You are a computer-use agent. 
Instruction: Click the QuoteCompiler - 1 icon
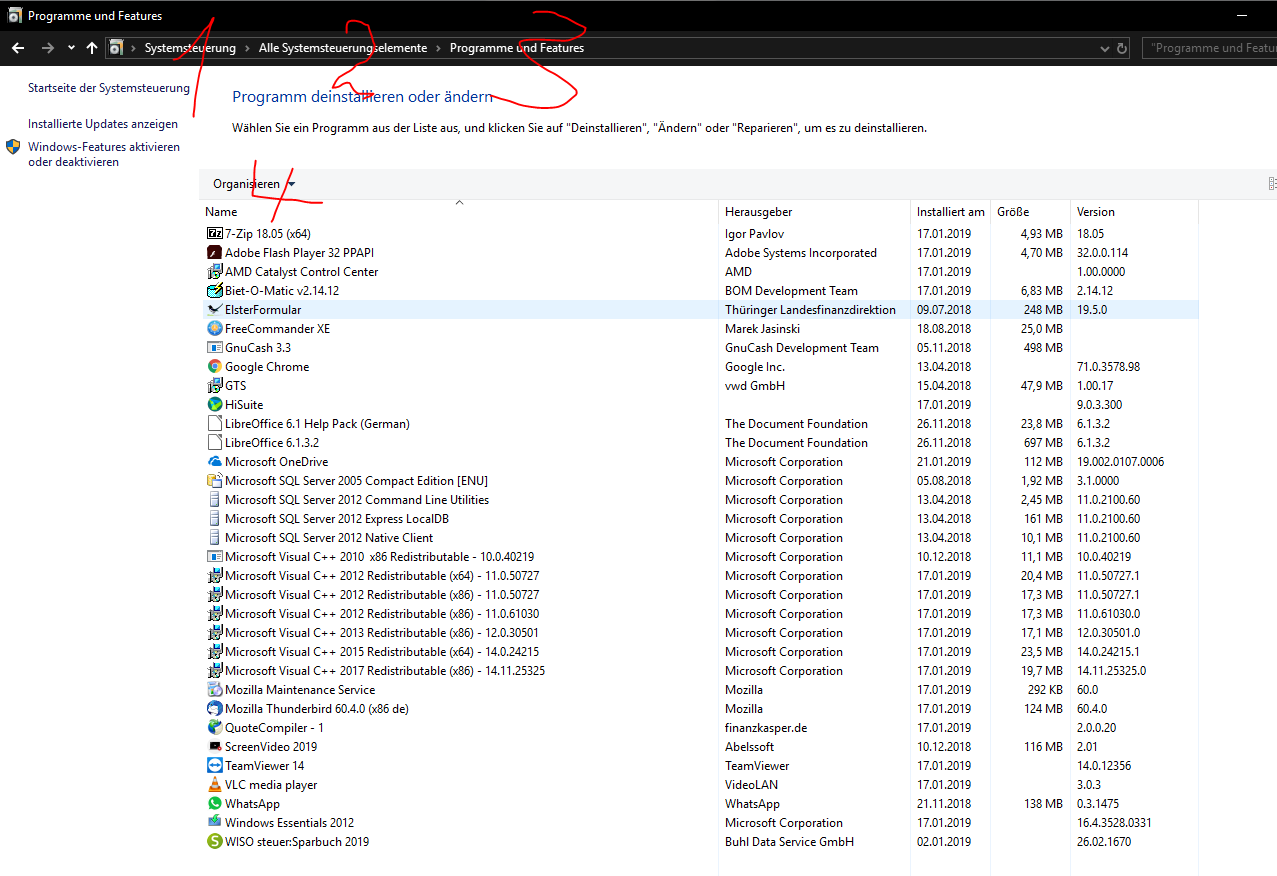(x=214, y=728)
